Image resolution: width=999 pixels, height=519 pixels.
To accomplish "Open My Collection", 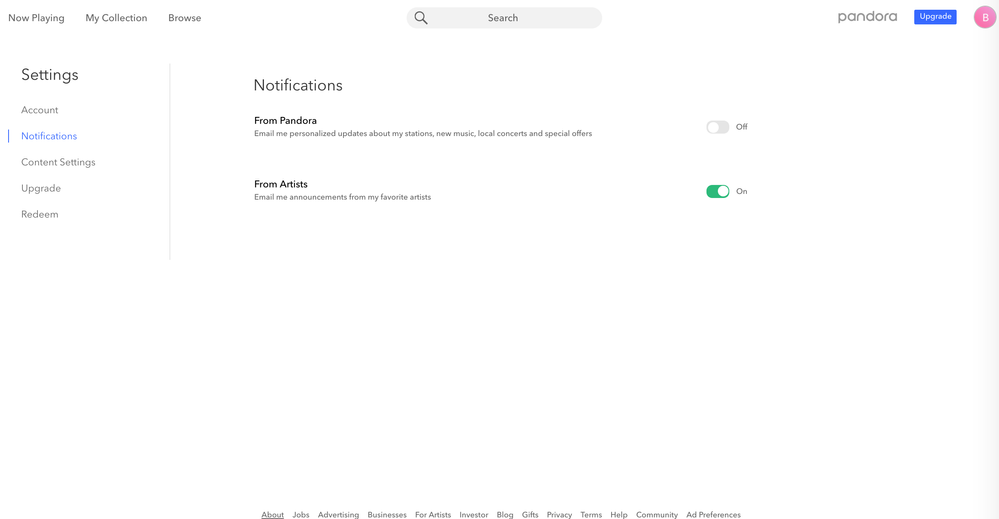I will 116,18.
